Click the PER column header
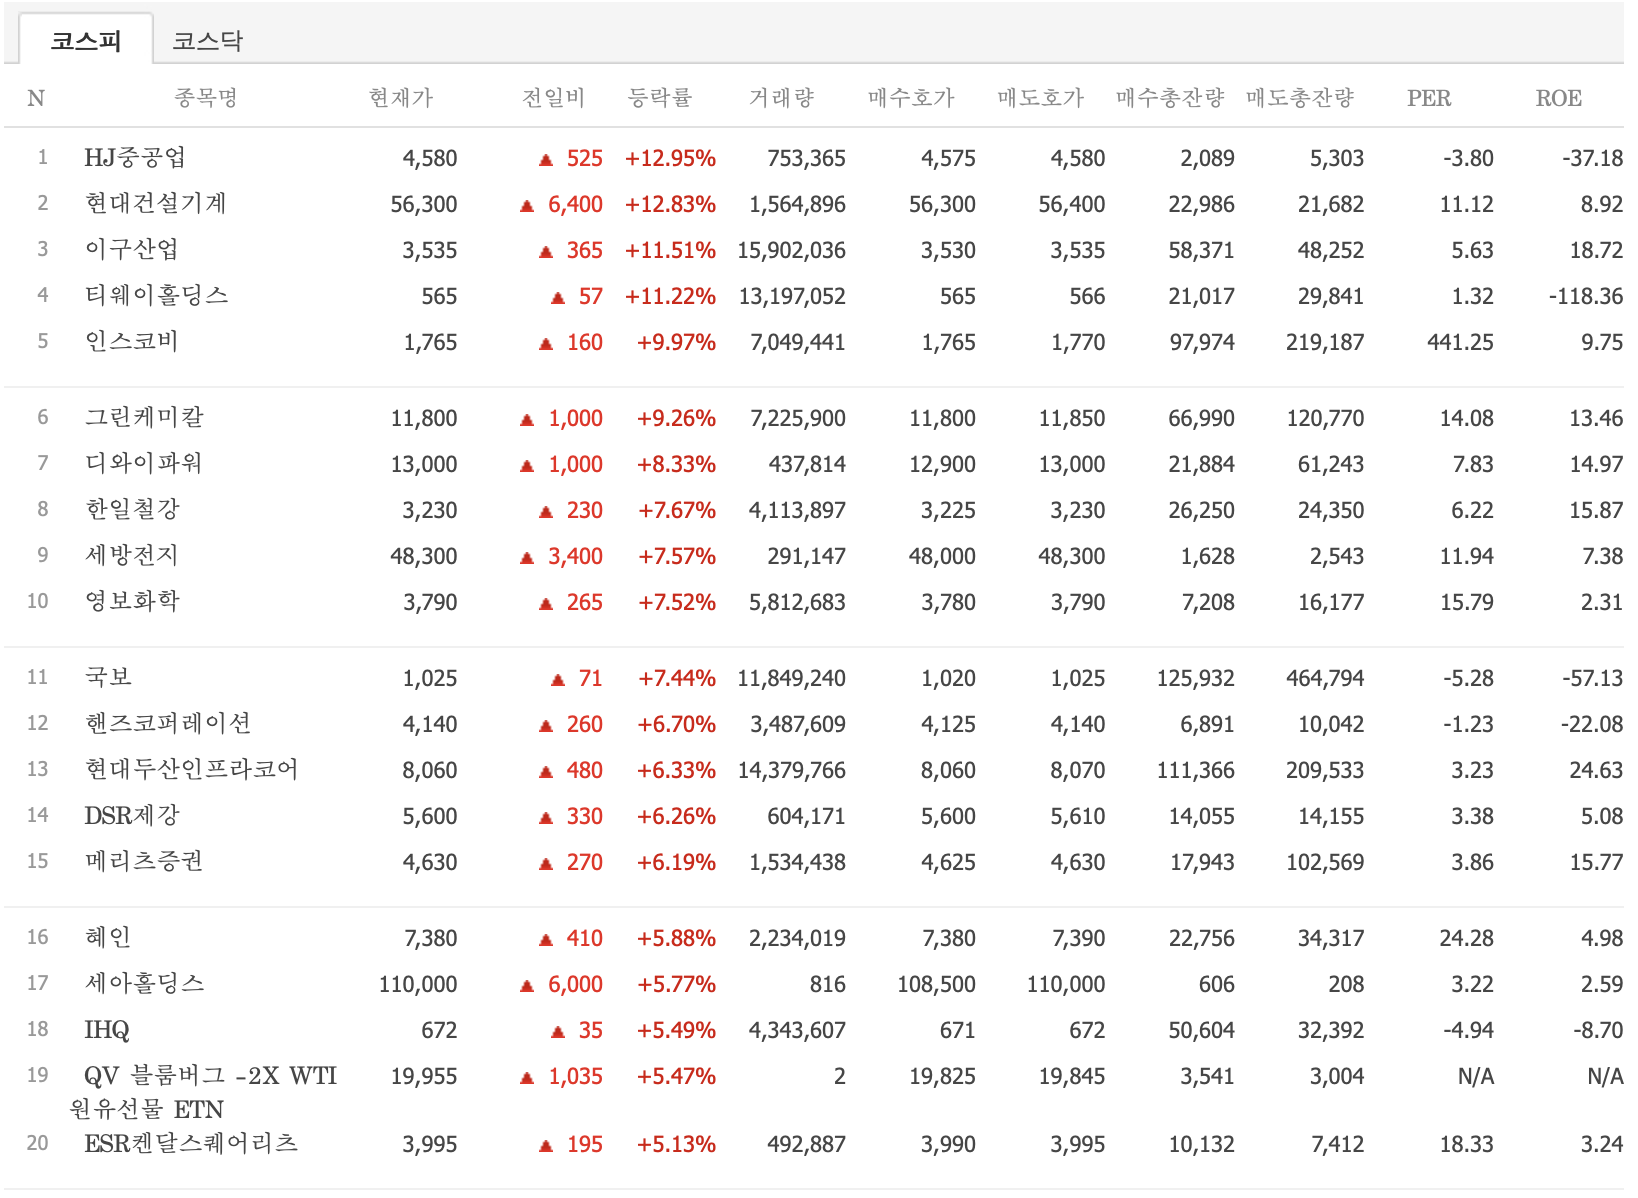The width and height of the screenshot is (1638, 1198). (1429, 97)
